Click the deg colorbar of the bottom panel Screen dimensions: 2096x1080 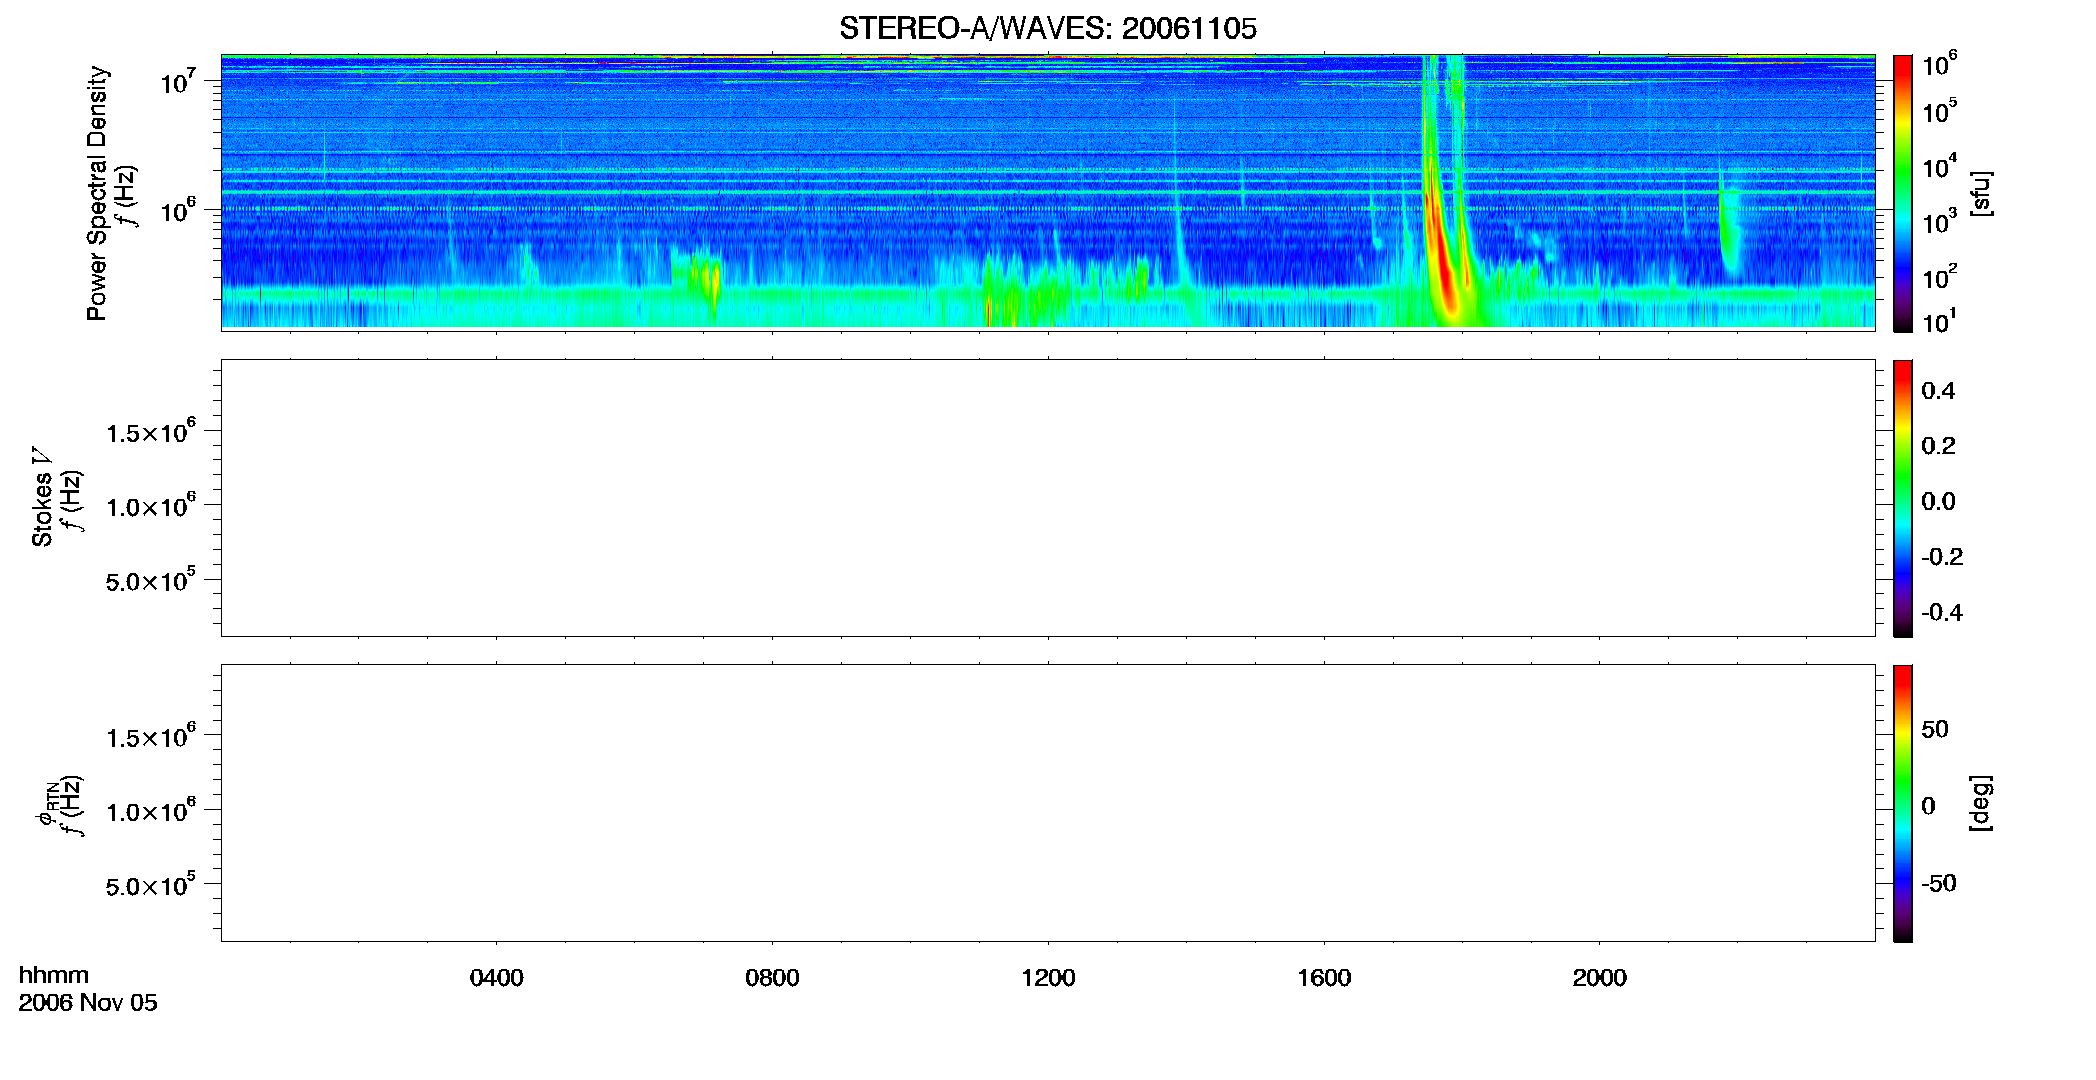[1903, 803]
